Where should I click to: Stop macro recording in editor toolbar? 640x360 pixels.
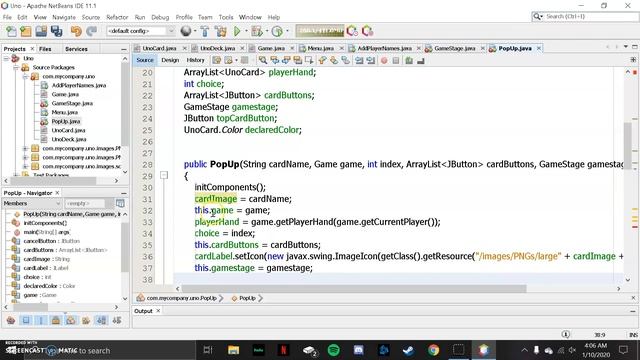coord(396,60)
